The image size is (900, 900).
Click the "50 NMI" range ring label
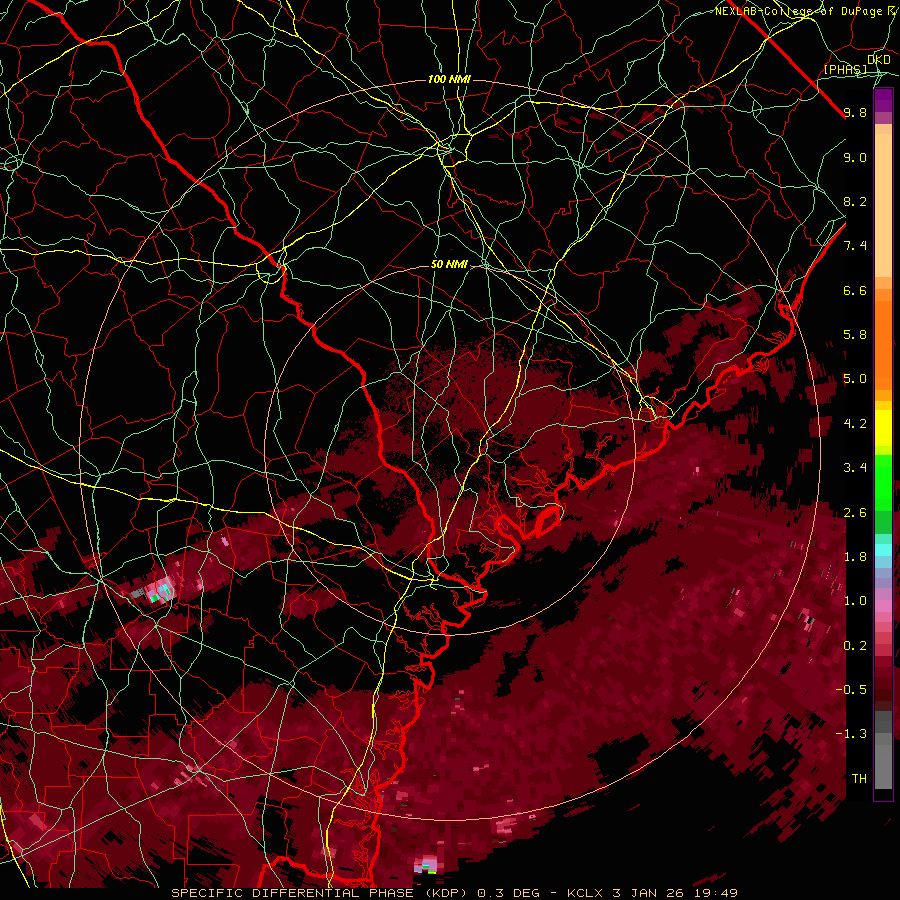pyautogui.click(x=449, y=265)
